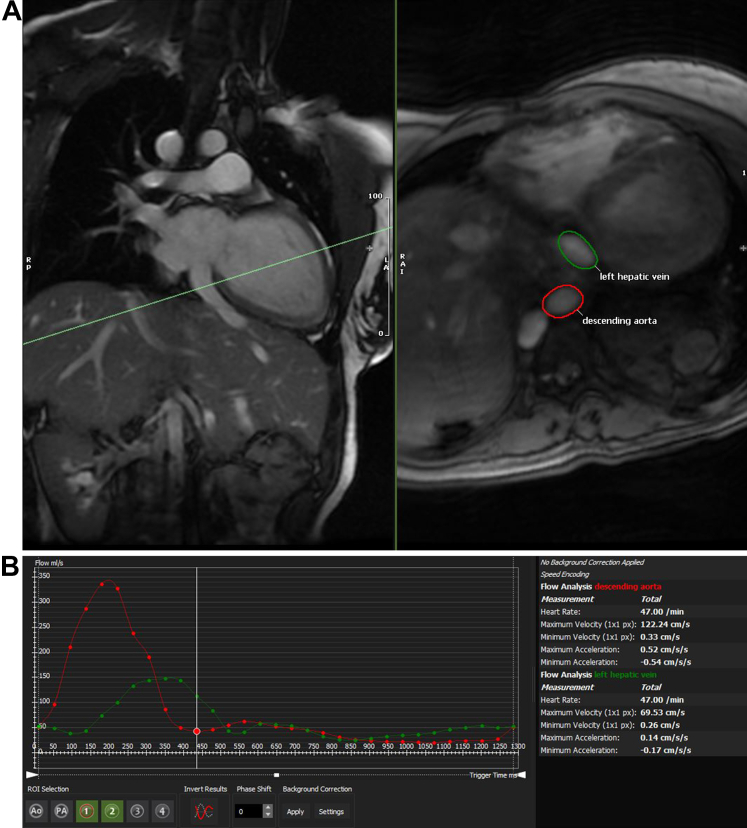The height and width of the screenshot is (828, 747).
Task: Click the left trigger time range handle
Action: [32, 775]
